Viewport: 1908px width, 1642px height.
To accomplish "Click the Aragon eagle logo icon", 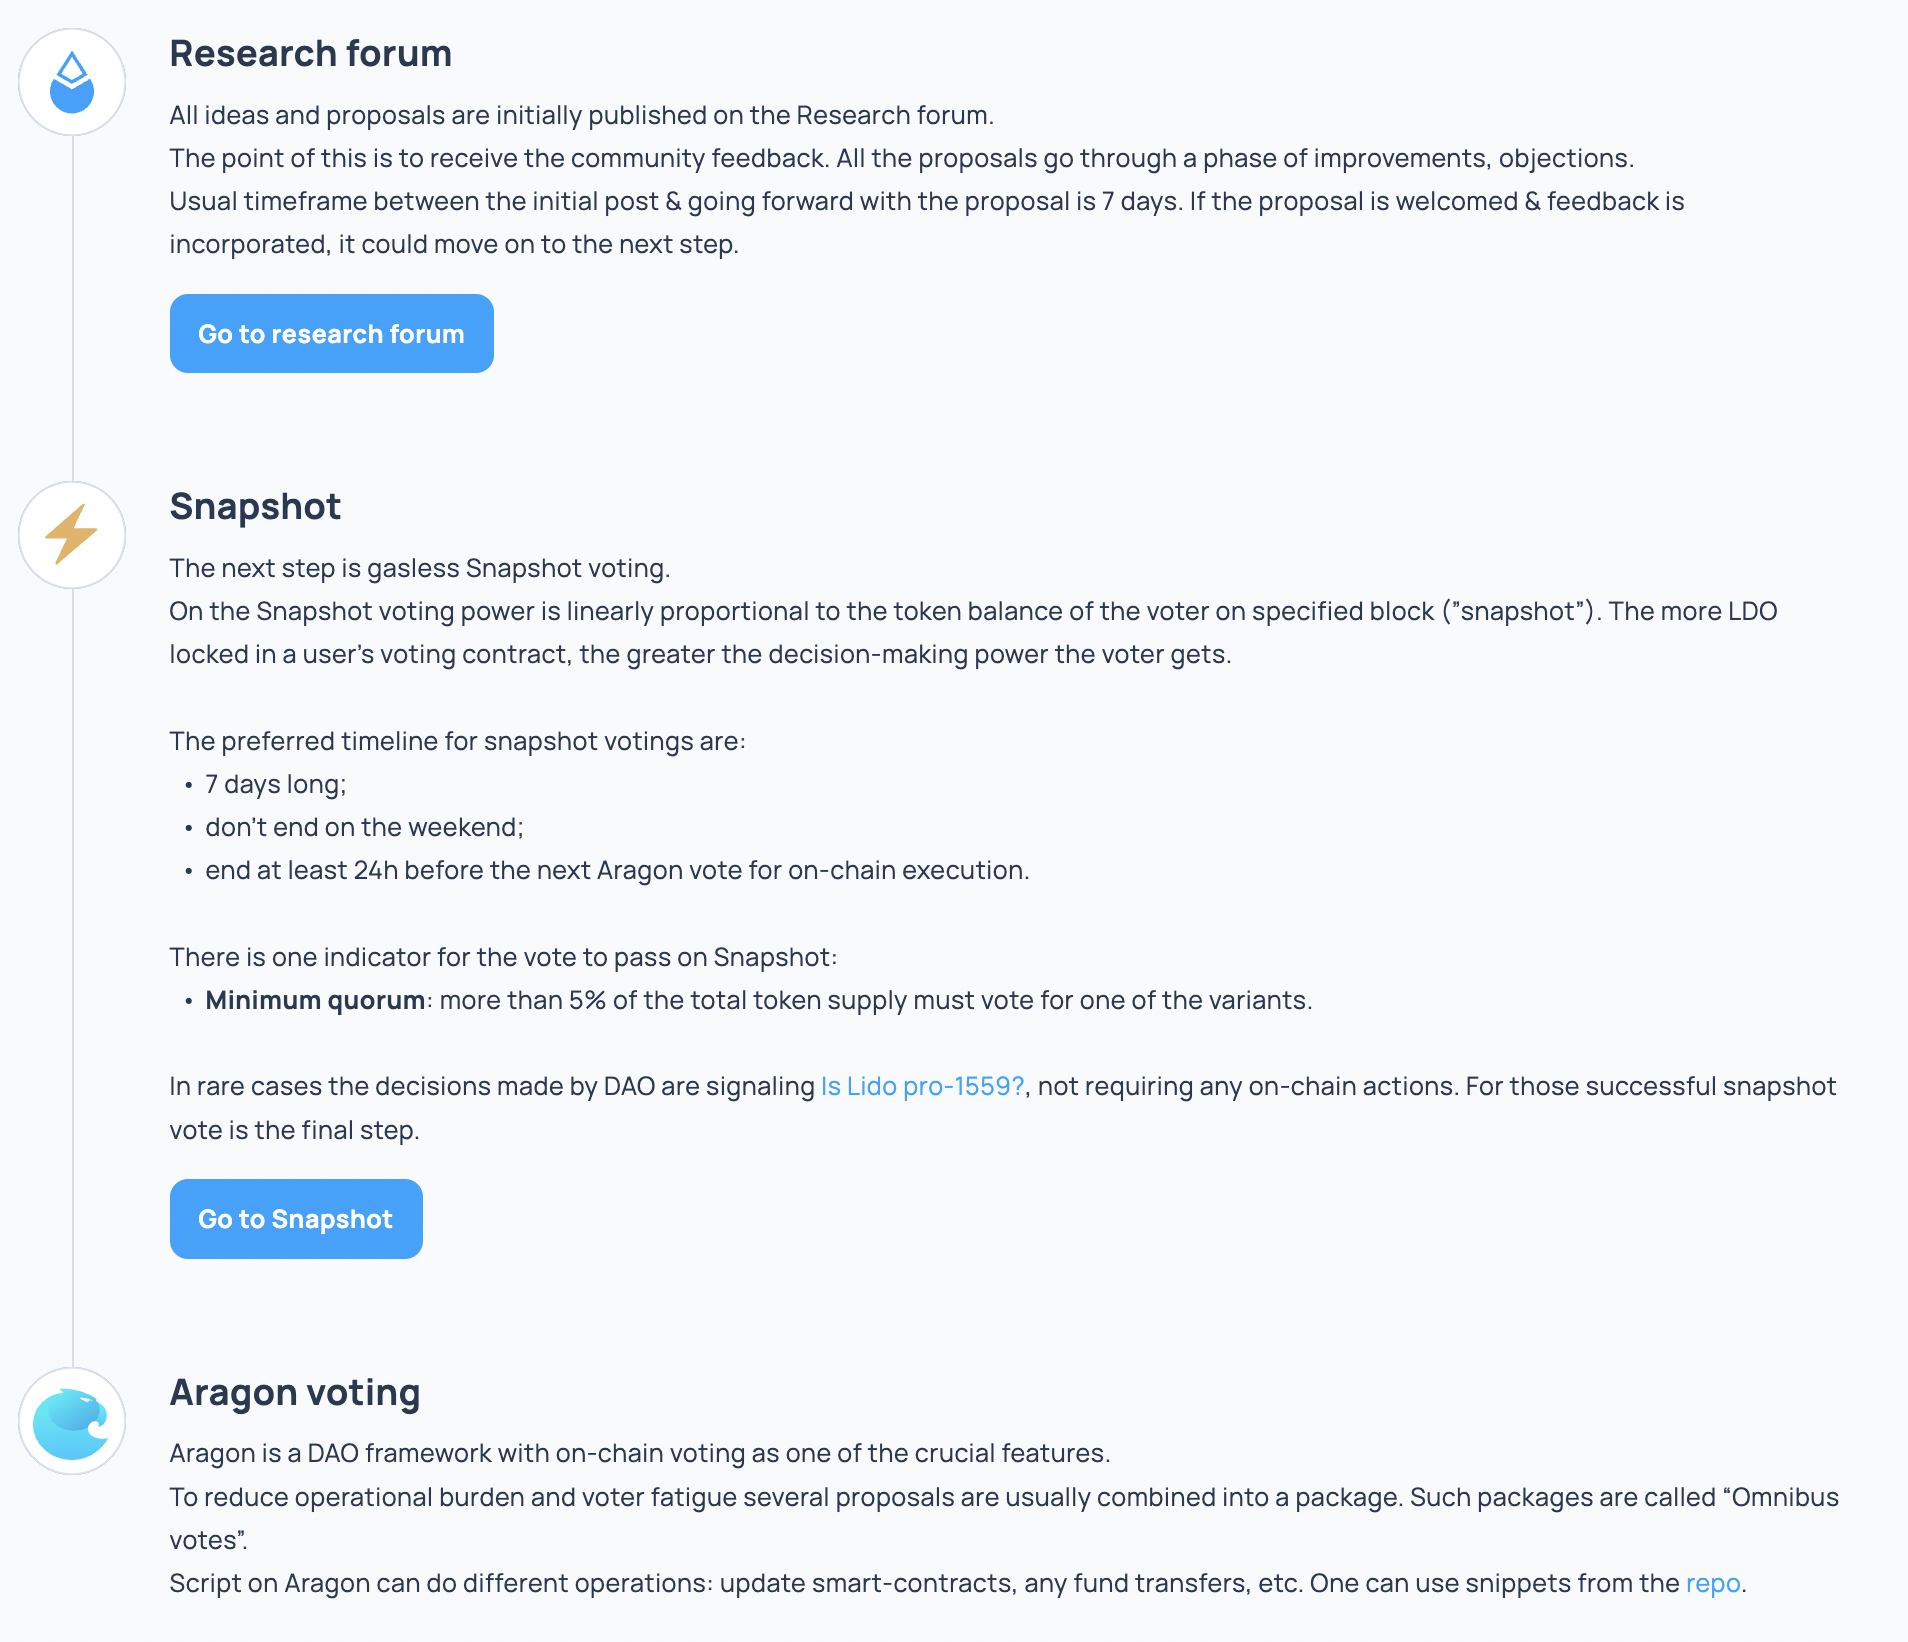I will coord(72,1421).
